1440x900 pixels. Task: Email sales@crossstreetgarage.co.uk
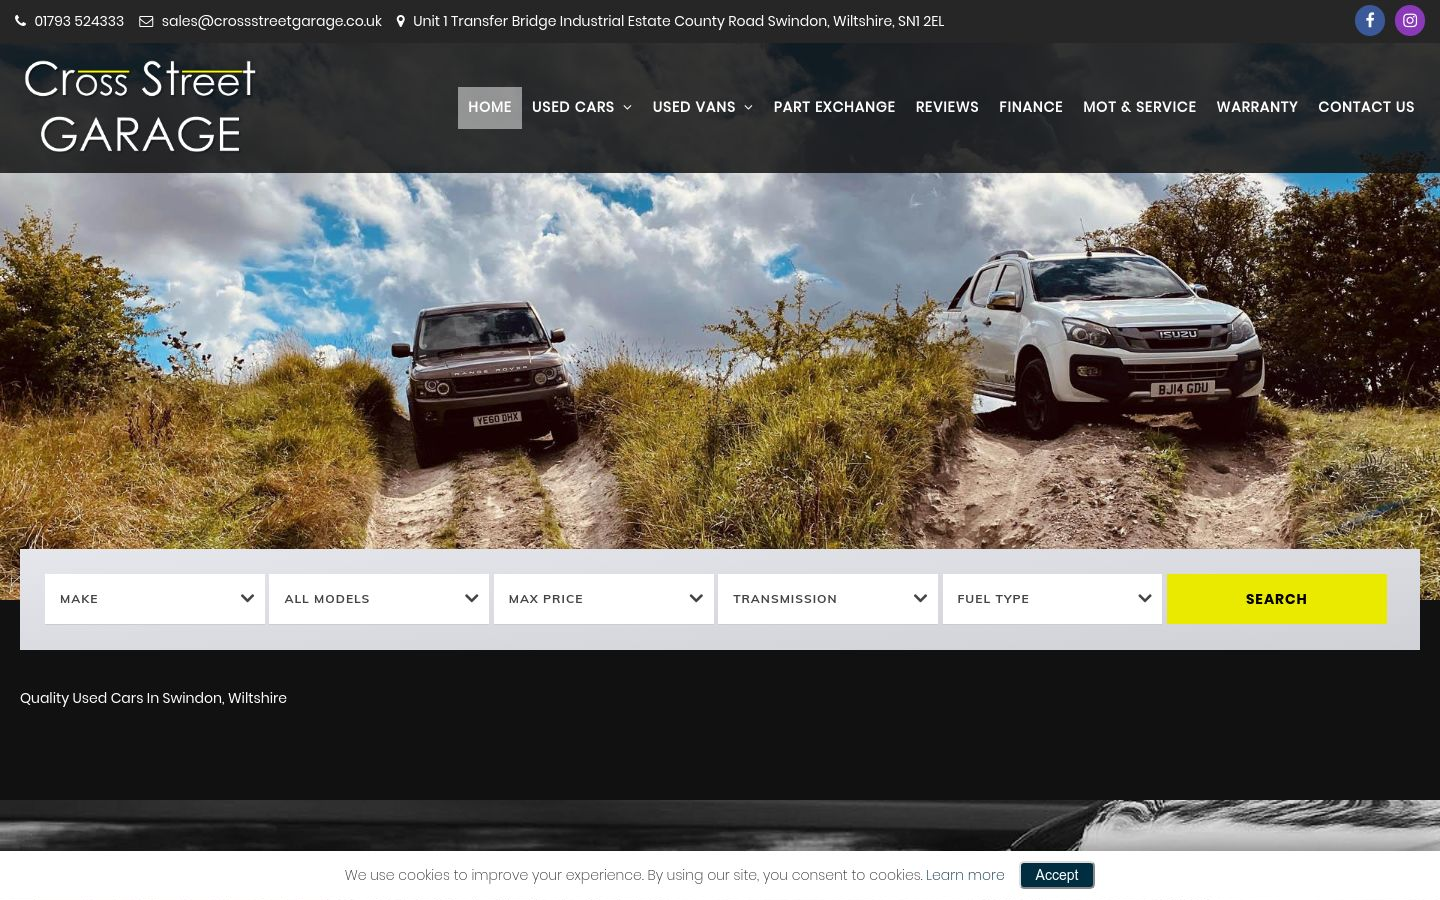271,21
